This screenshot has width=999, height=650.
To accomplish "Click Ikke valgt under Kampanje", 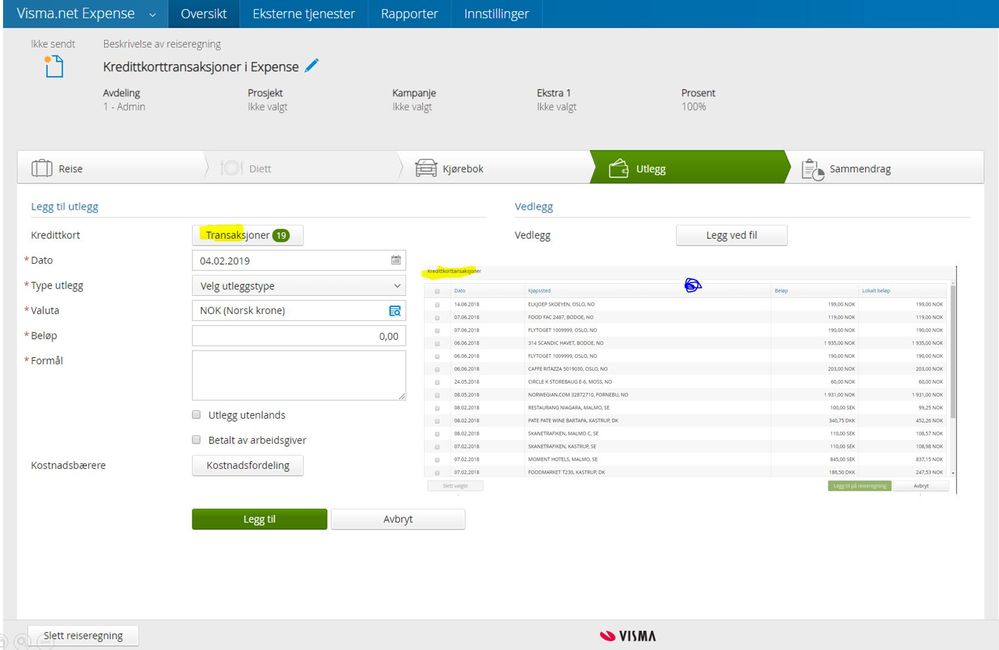I will pyautogui.click(x=412, y=106).
